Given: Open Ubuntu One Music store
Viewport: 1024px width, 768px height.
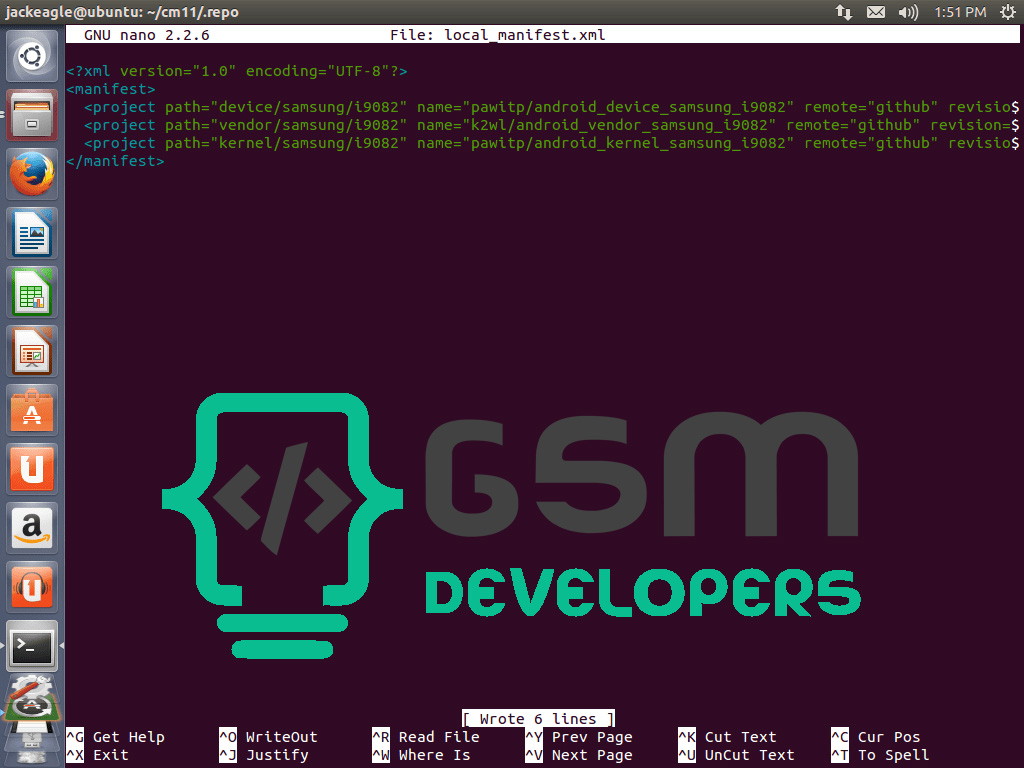Looking at the screenshot, I should click(32, 586).
